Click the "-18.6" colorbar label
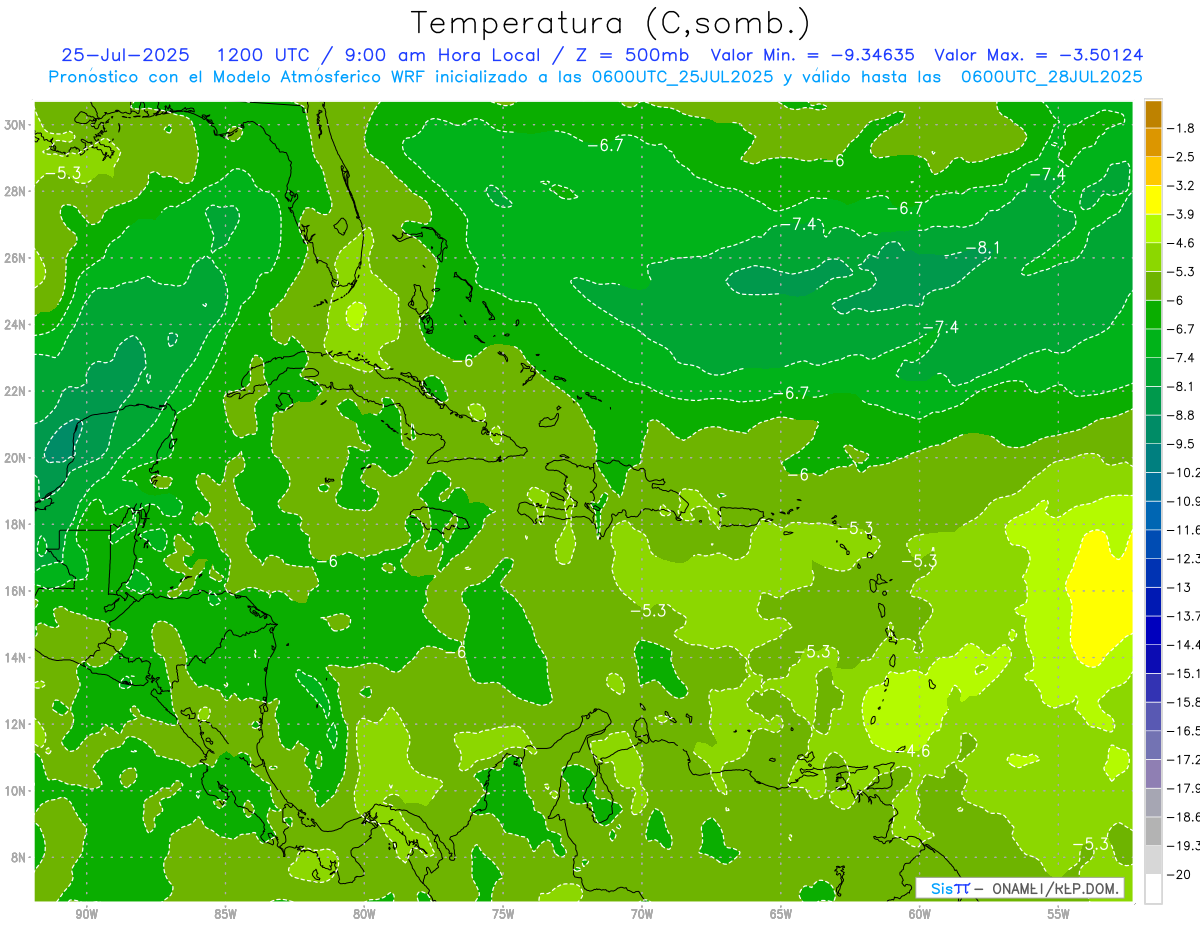The height and width of the screenshot is (927, 1200). point(1185,817)
